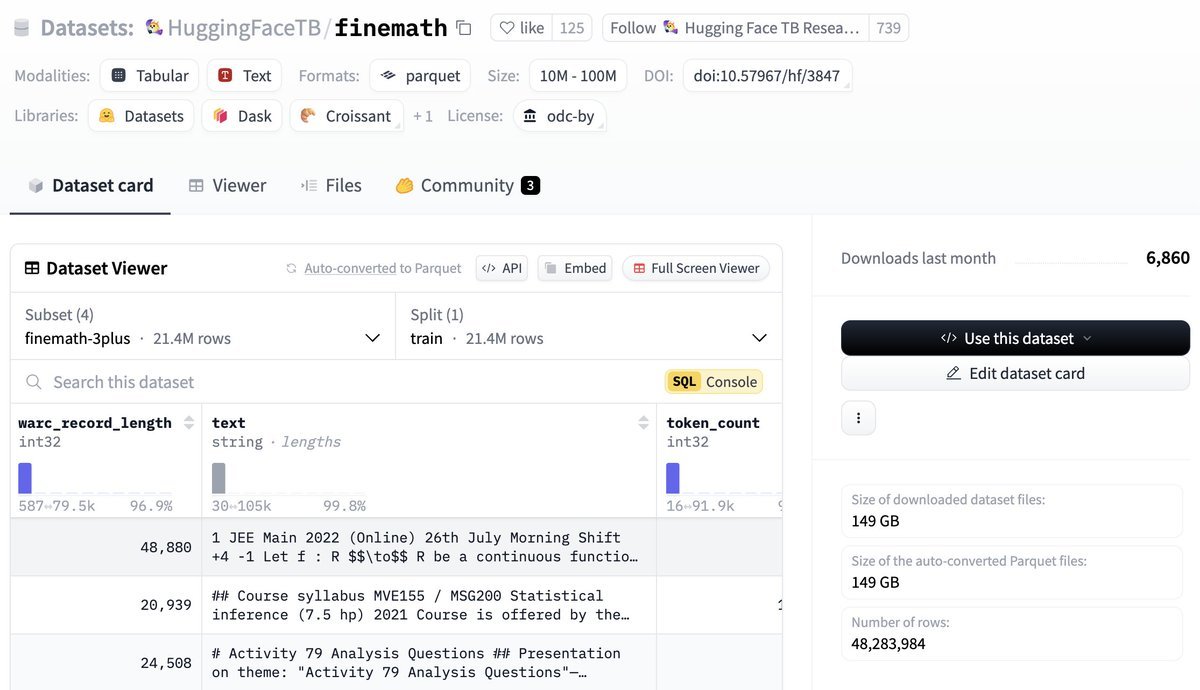This screenshot has height=690, width=1200.
Task: Open the Community tab
Action: pyautogui.click(x=467, y=186)
